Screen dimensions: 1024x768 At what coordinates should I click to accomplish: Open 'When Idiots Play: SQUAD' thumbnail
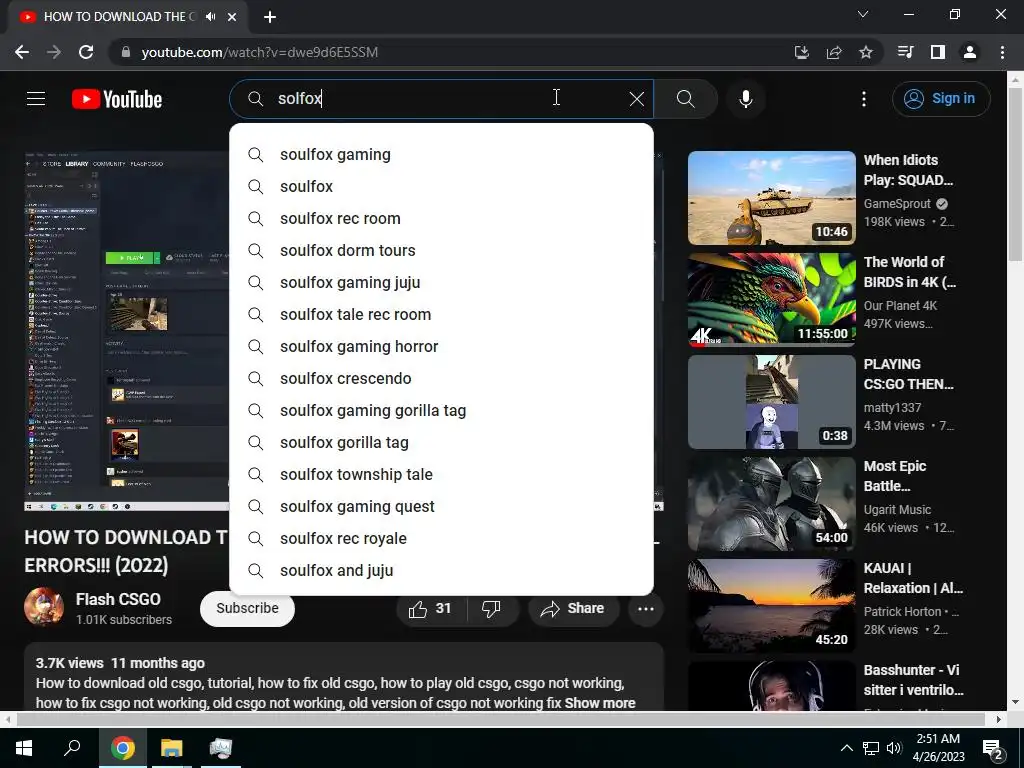[772, 198]
